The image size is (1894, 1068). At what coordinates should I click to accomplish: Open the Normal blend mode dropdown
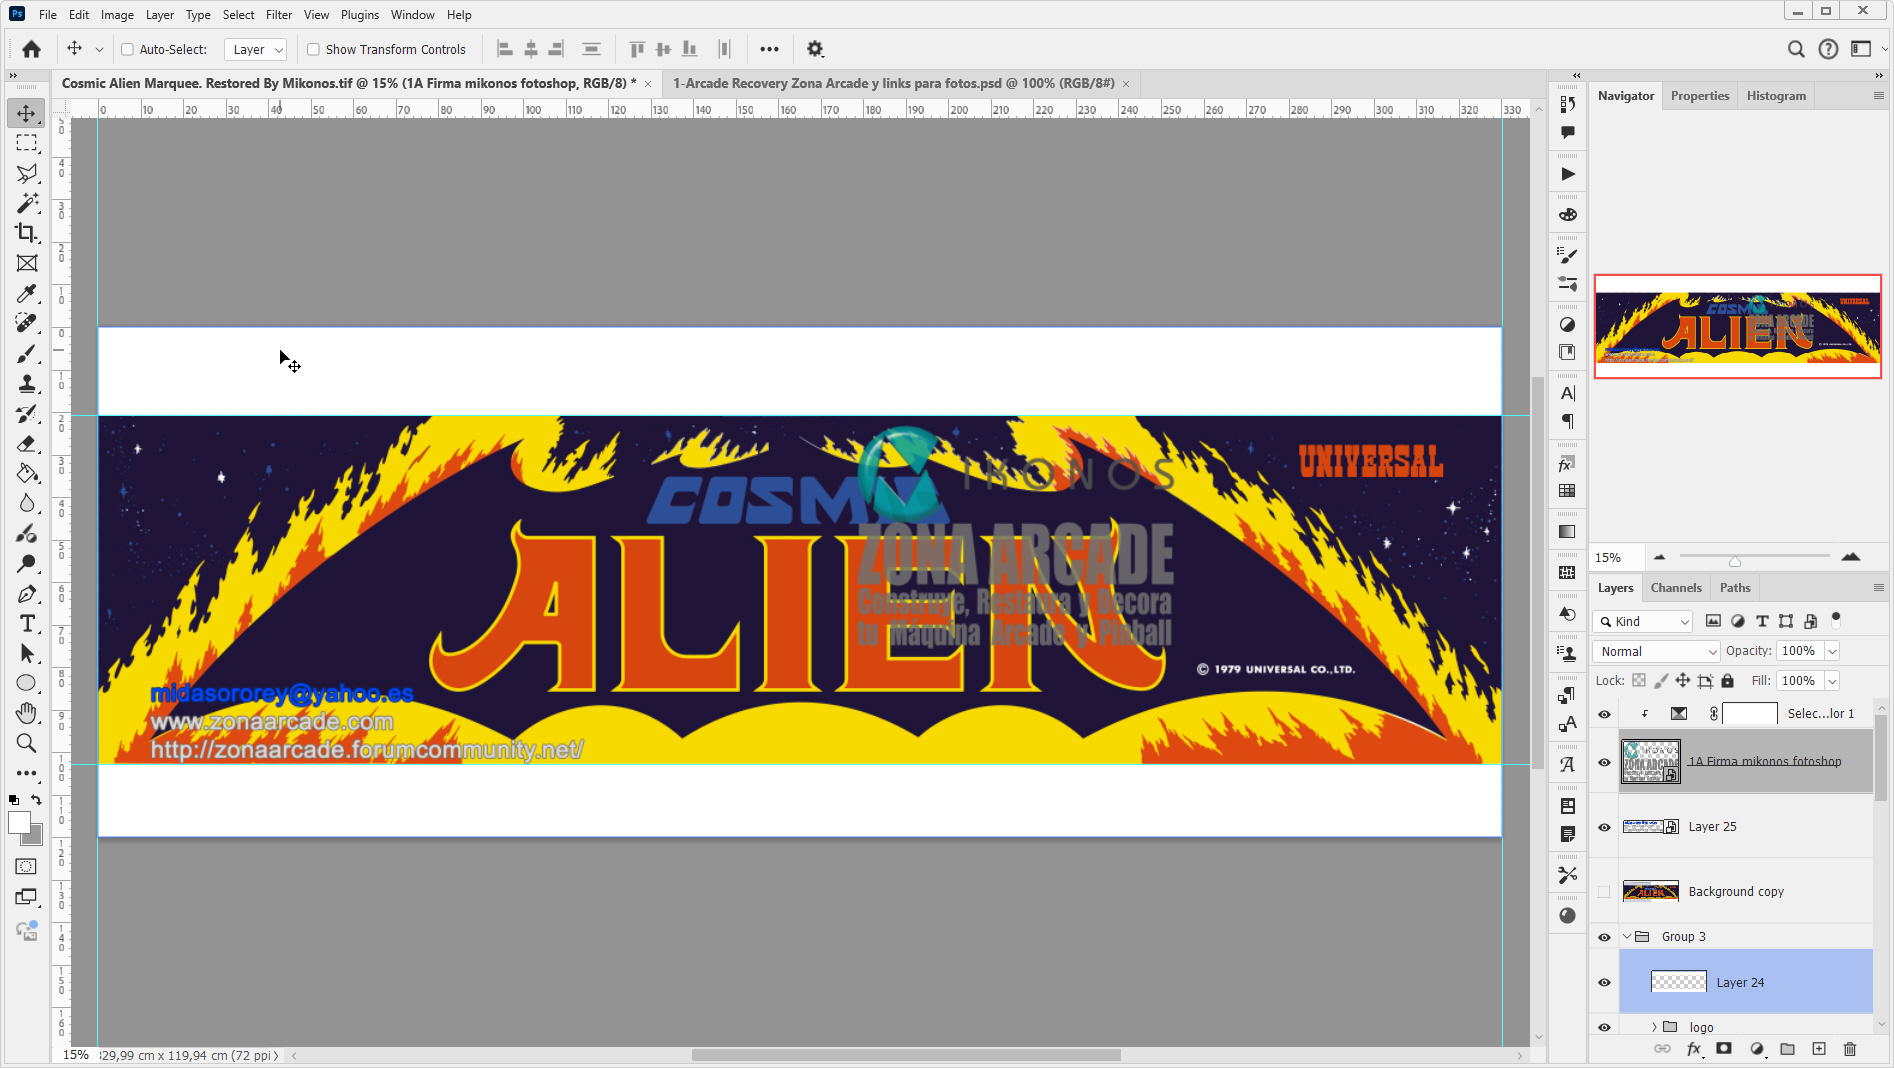(x=1655, y=651)
